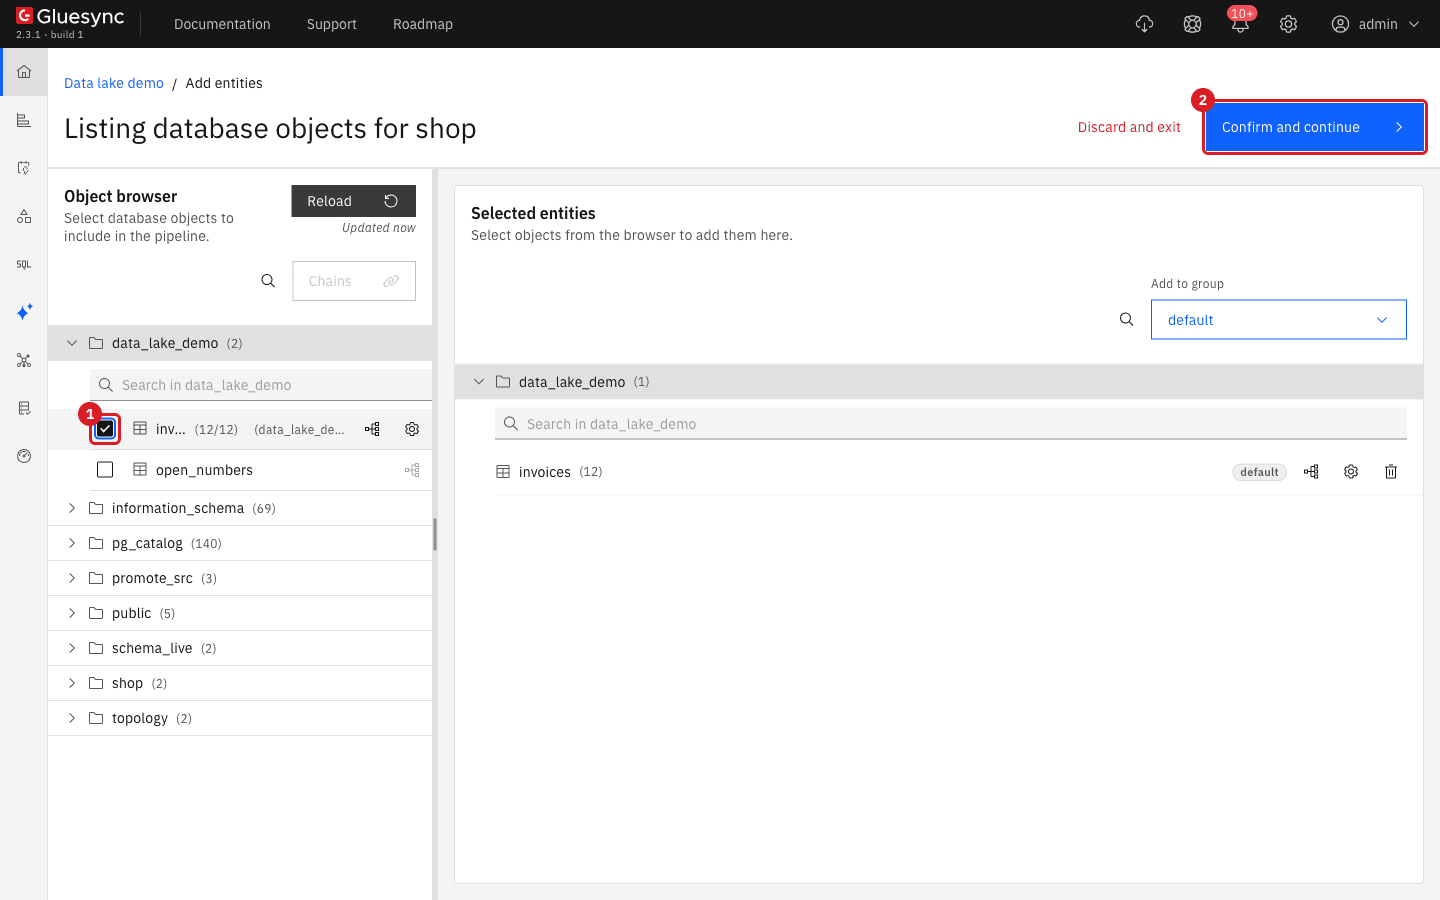This screenshot has width=1440, height=900.
Task: Click the blue sparkle AI sidebar icon
Action: coord(24,312)
